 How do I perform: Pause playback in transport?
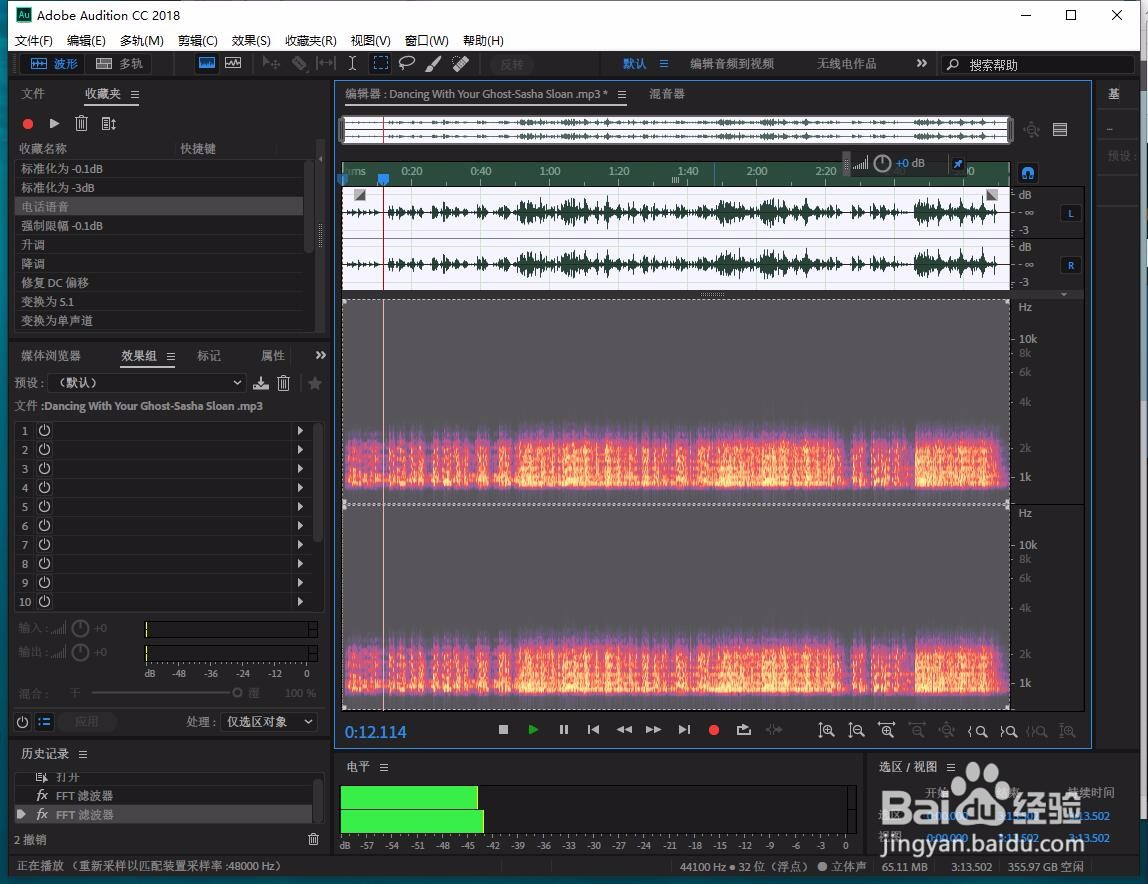[x=563, y=729]
